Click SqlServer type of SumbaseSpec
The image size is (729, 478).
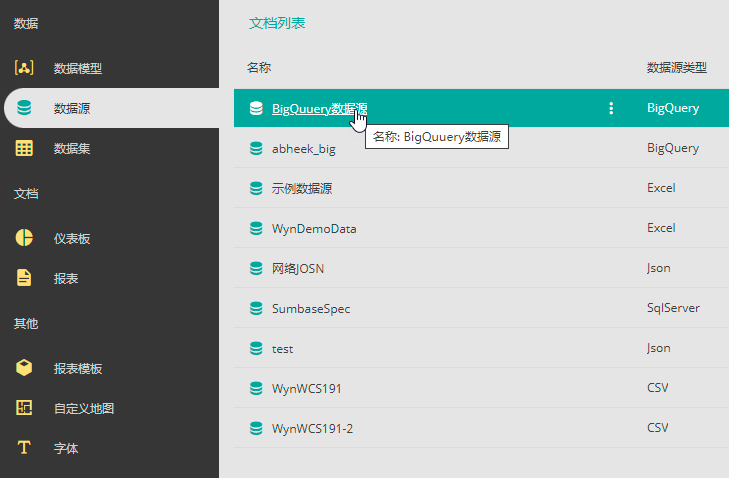pyautogui.click(x=673, y=308)
